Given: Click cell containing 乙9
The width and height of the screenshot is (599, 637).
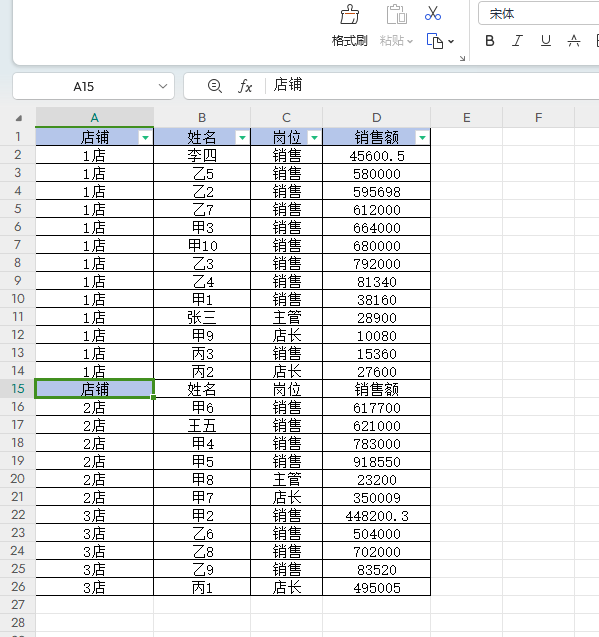Looking at the screenshot, I should pyautogui.click(x=202, y=569).
